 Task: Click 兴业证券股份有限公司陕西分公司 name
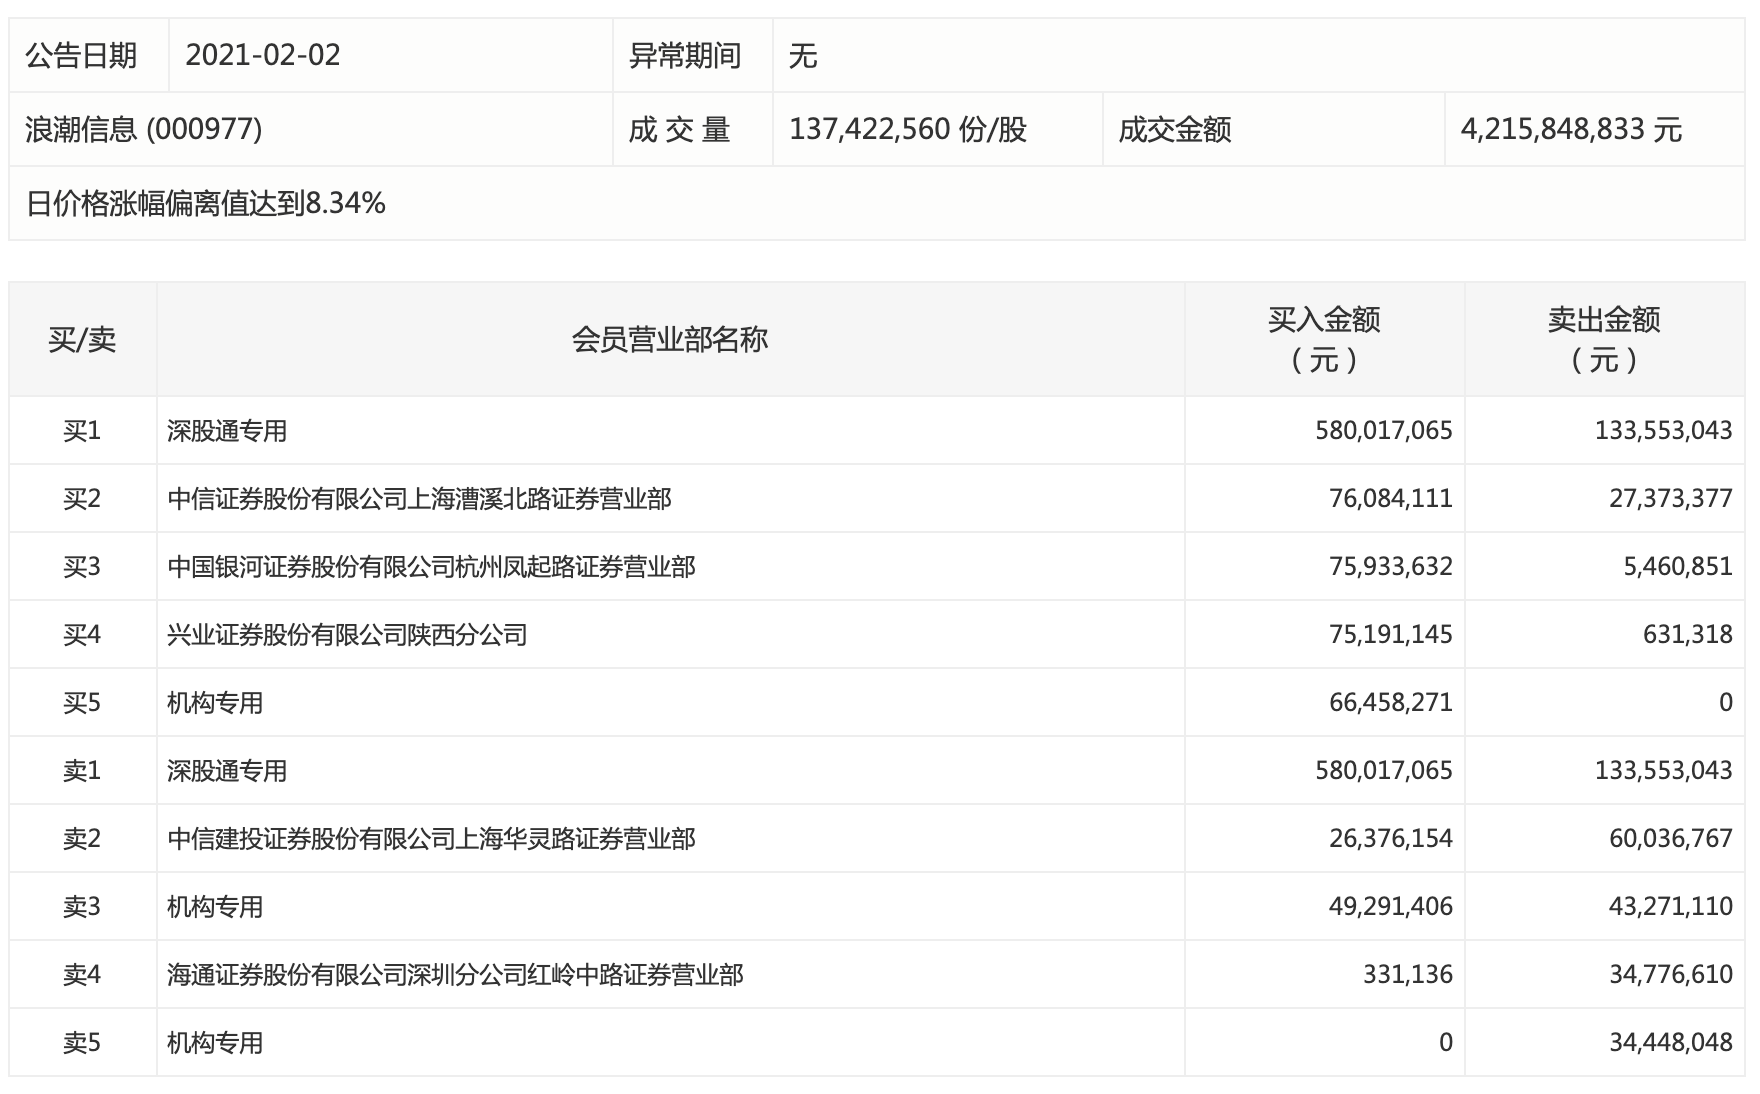point(347,634)
